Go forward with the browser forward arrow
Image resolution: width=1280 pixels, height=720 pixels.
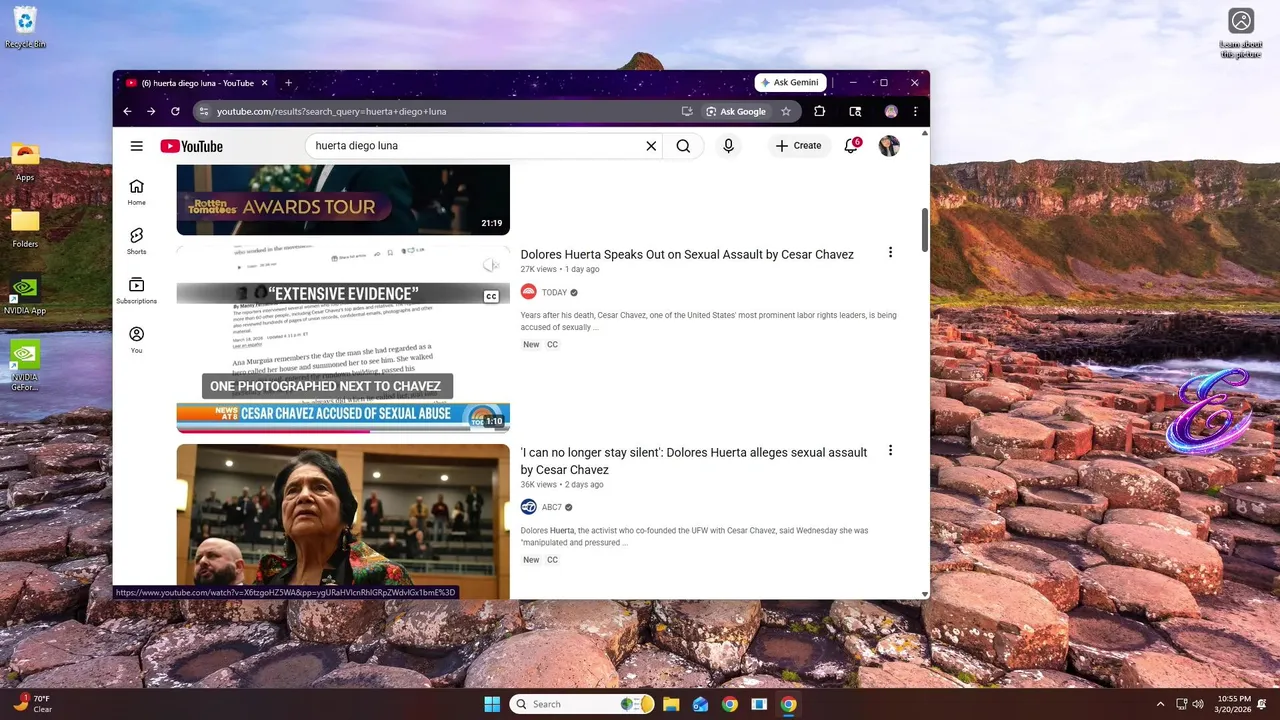click(151, 111)
